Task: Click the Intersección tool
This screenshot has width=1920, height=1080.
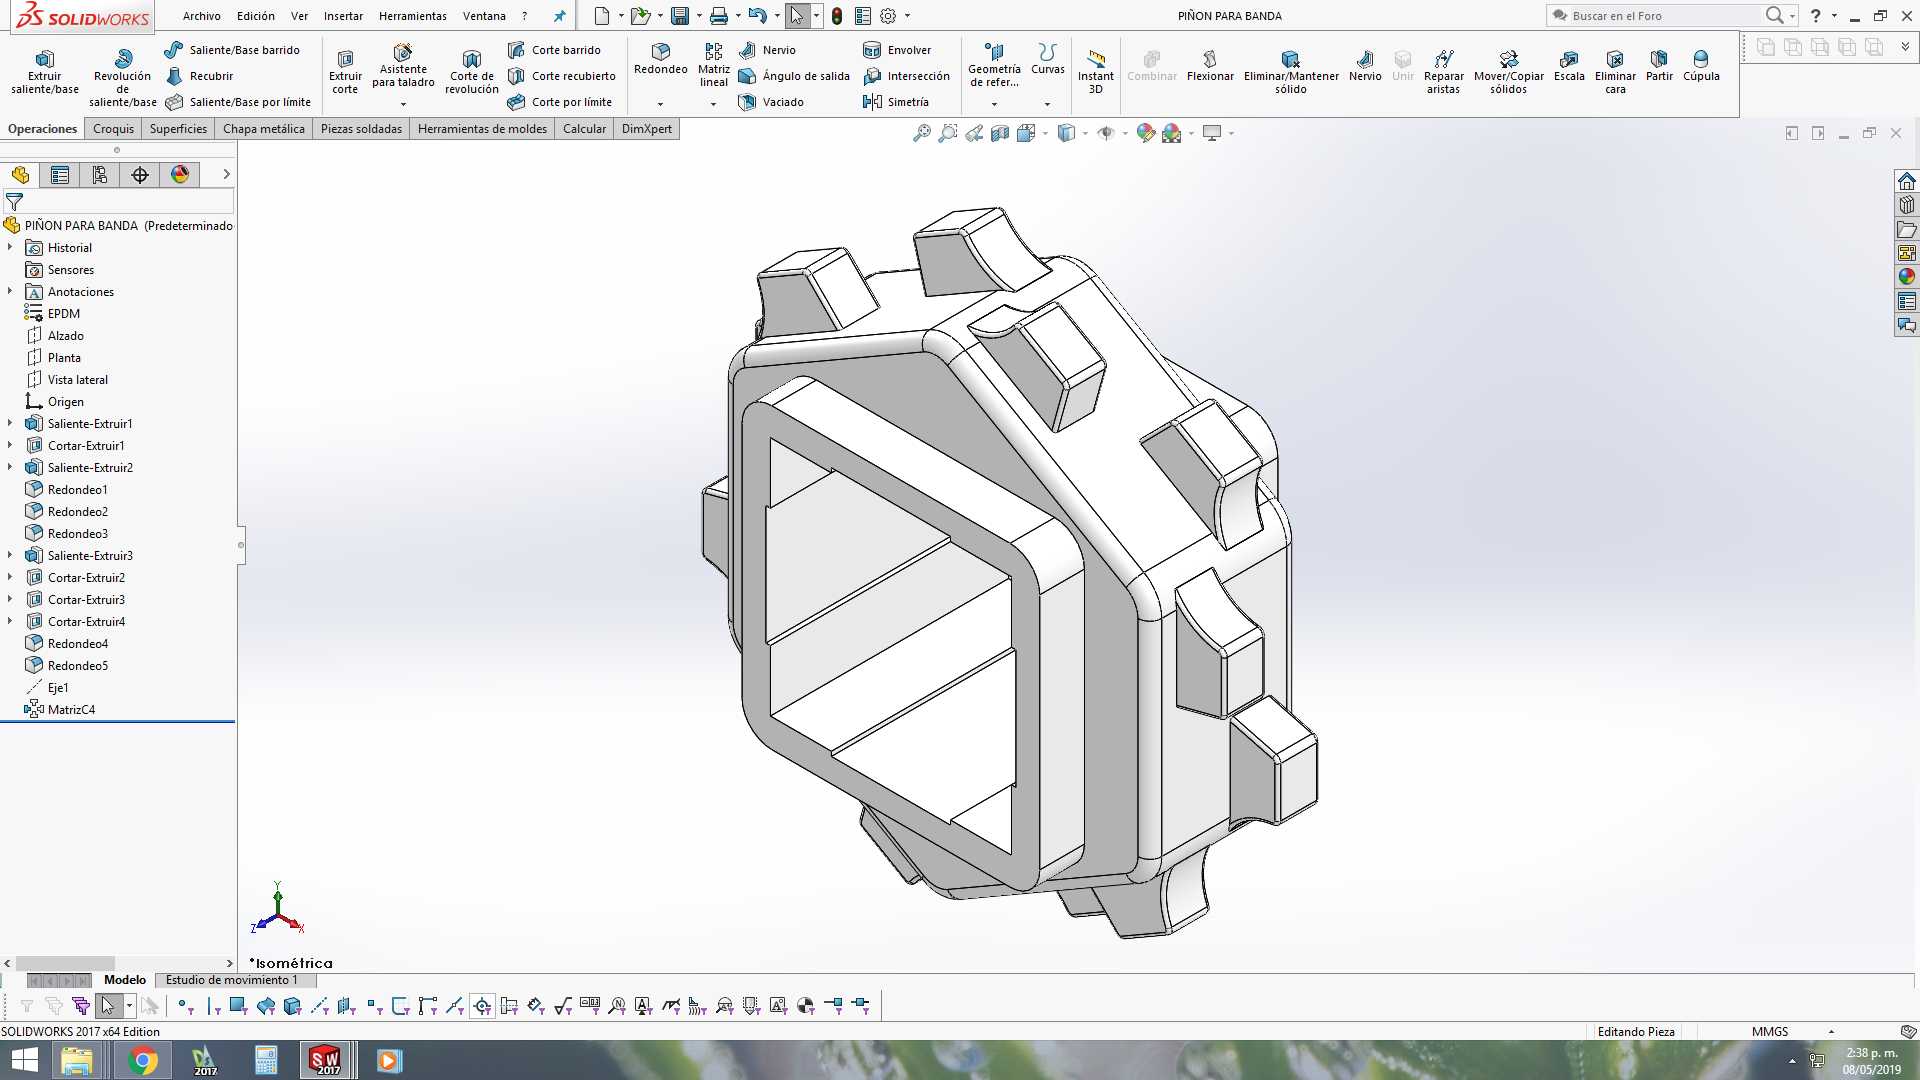Action: (906, 76)
